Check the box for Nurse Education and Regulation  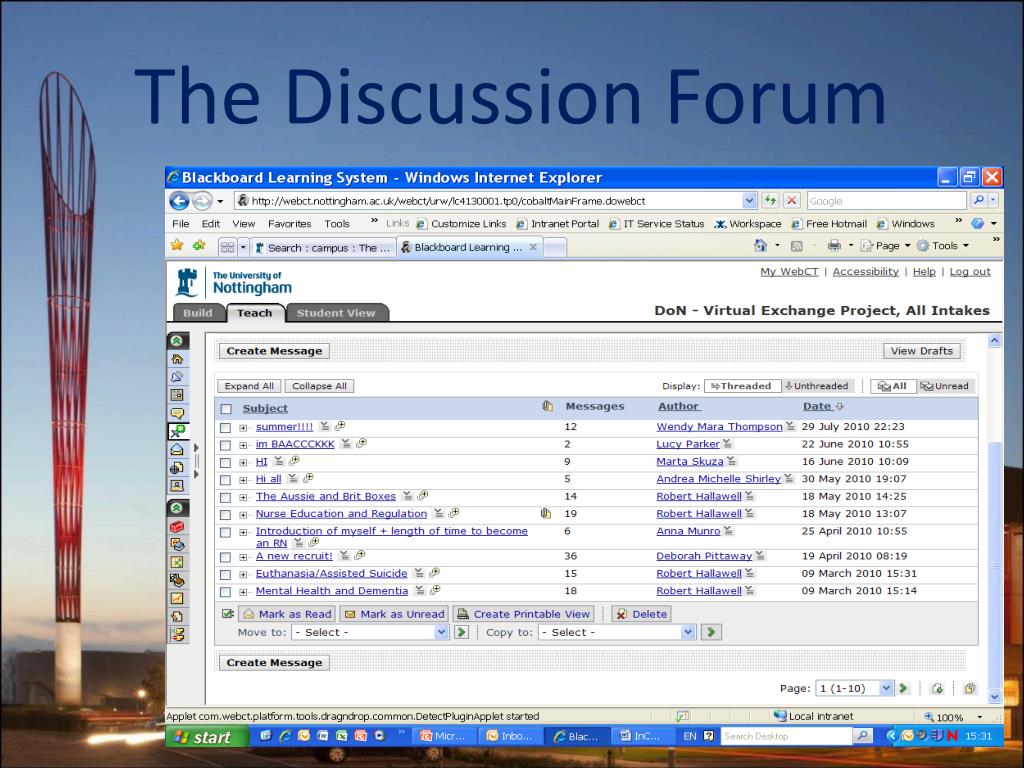(225, 515)
